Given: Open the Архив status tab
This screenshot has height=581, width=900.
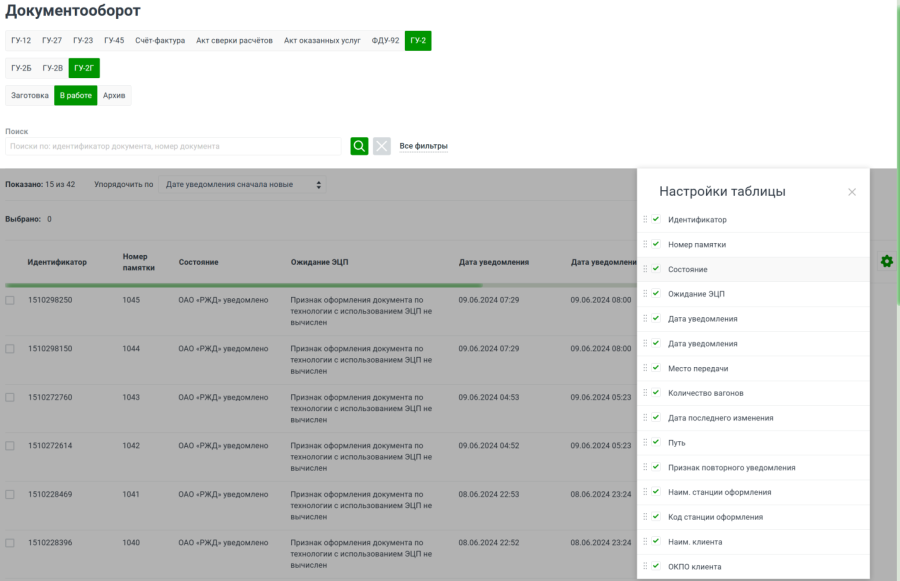Looking at the screenshot, I should (114, 96).
